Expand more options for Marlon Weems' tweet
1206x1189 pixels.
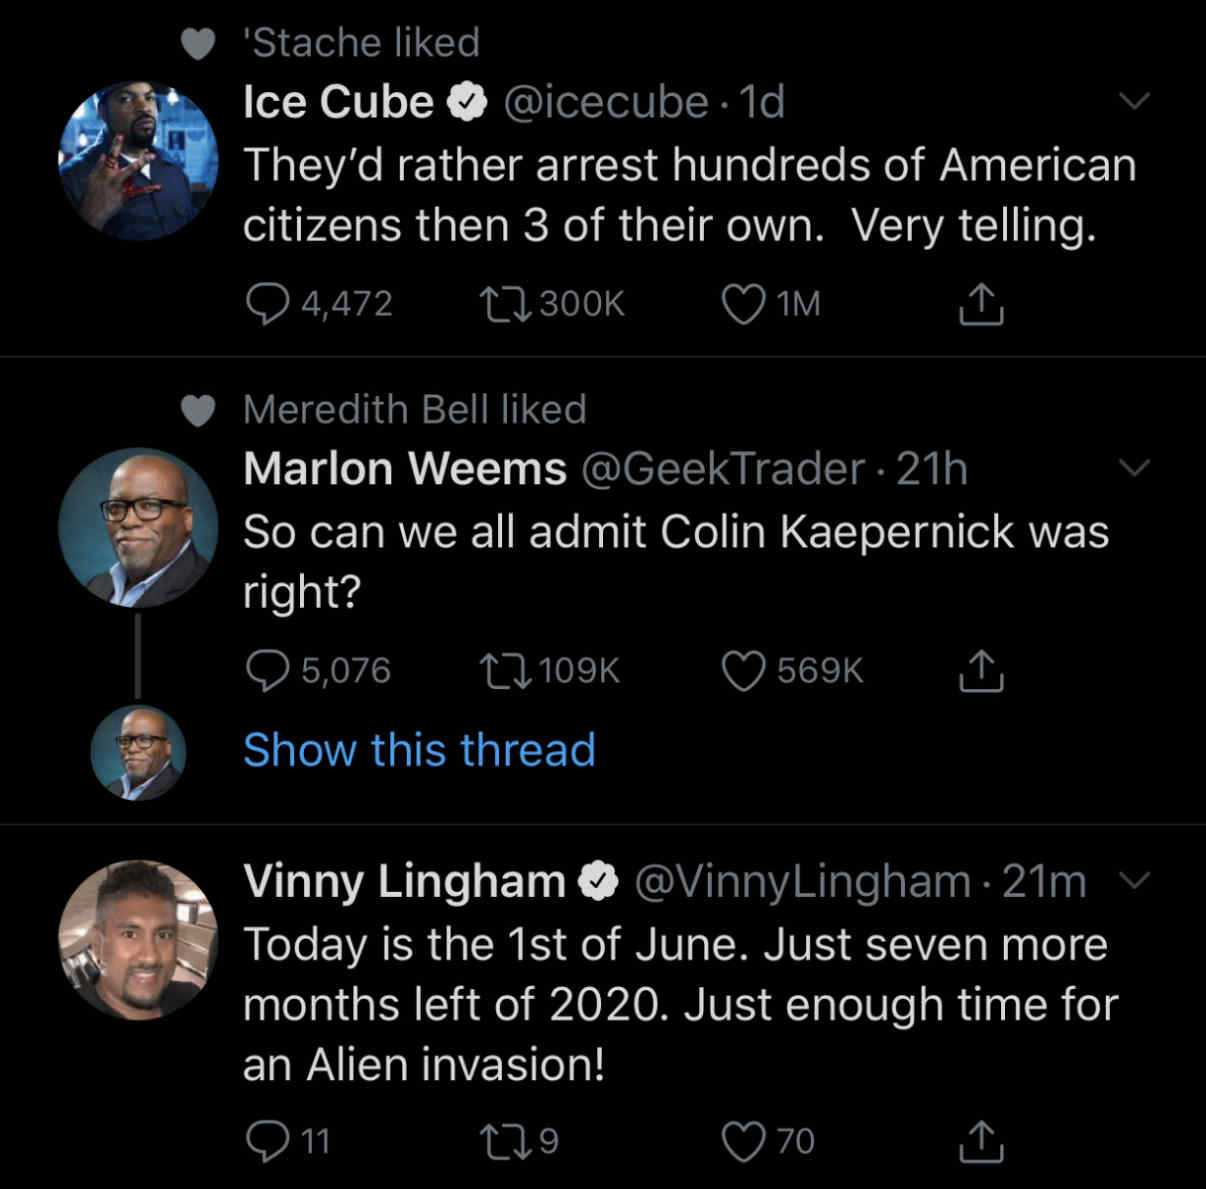tap(1135, 468)
